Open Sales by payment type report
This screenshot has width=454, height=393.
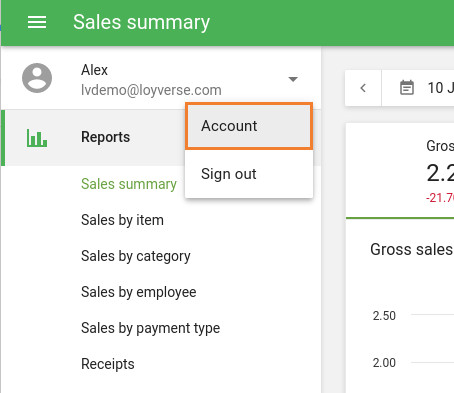[x=150, y=328]
